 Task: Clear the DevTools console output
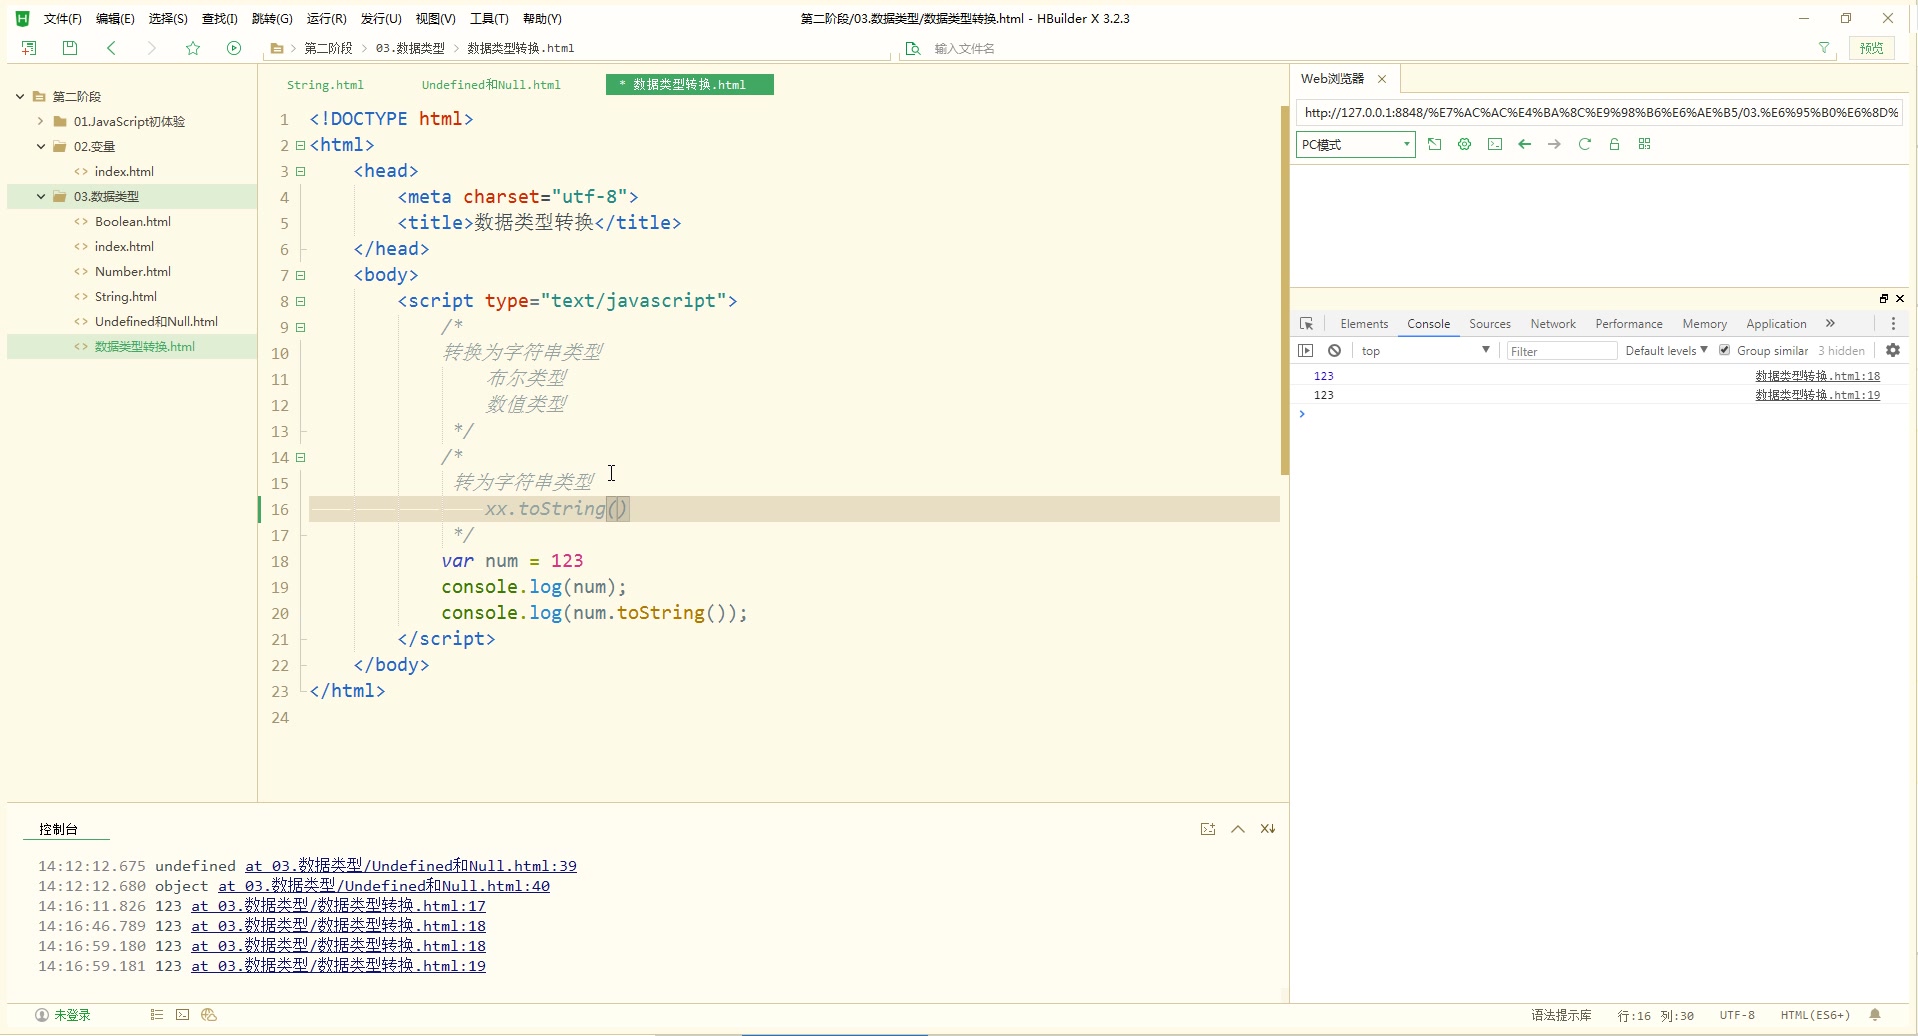tap(1334, 351)
